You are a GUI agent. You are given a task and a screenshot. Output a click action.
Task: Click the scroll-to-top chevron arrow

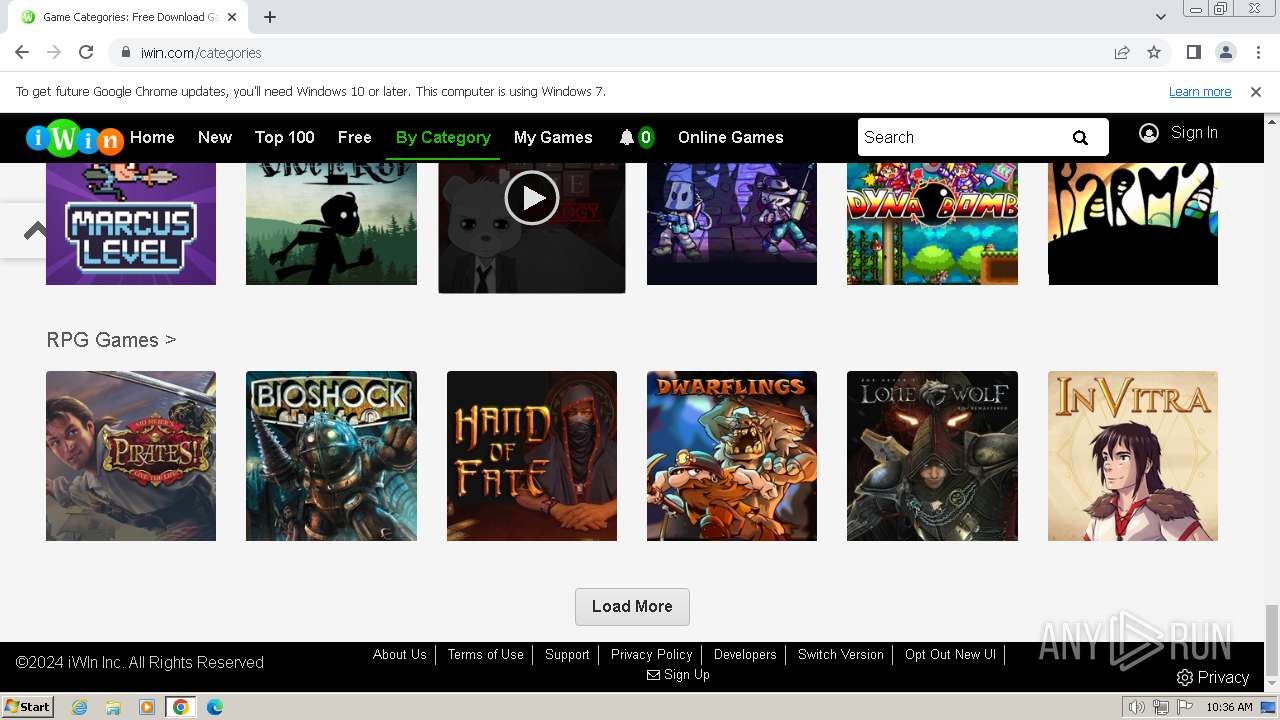tap(36, 231)
